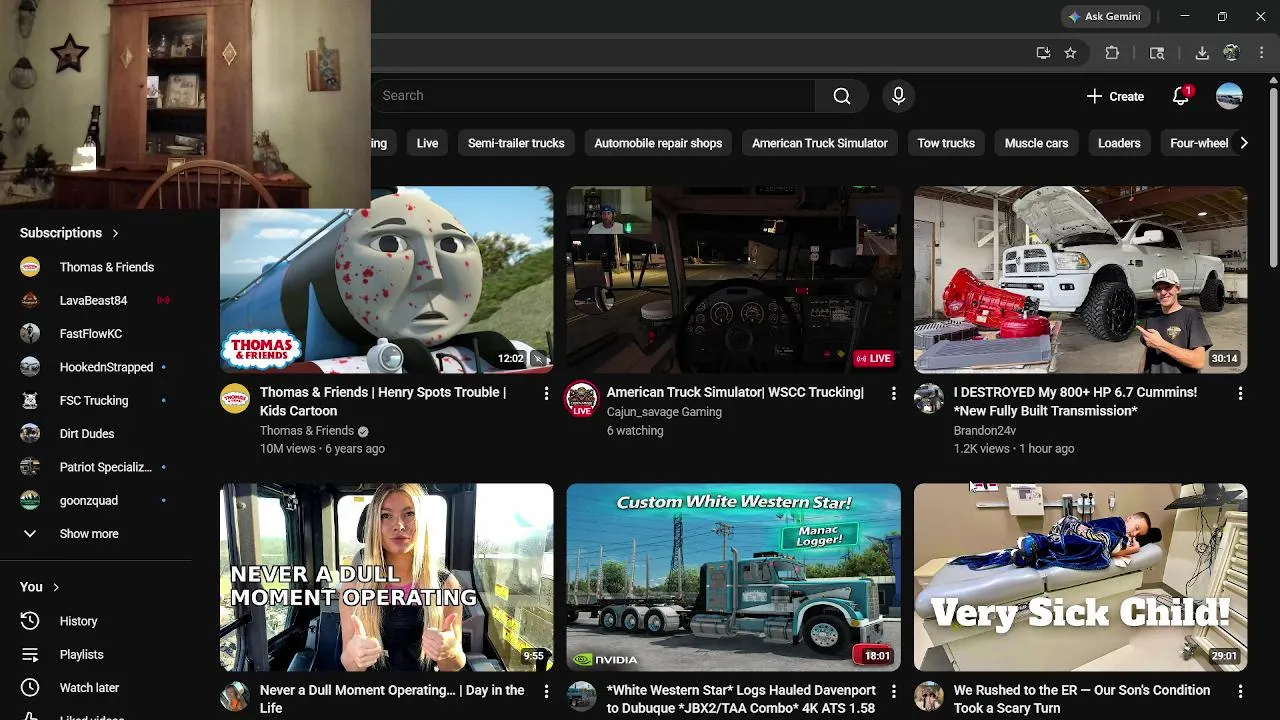Open the Watch later clock icon

click(30, 688)
